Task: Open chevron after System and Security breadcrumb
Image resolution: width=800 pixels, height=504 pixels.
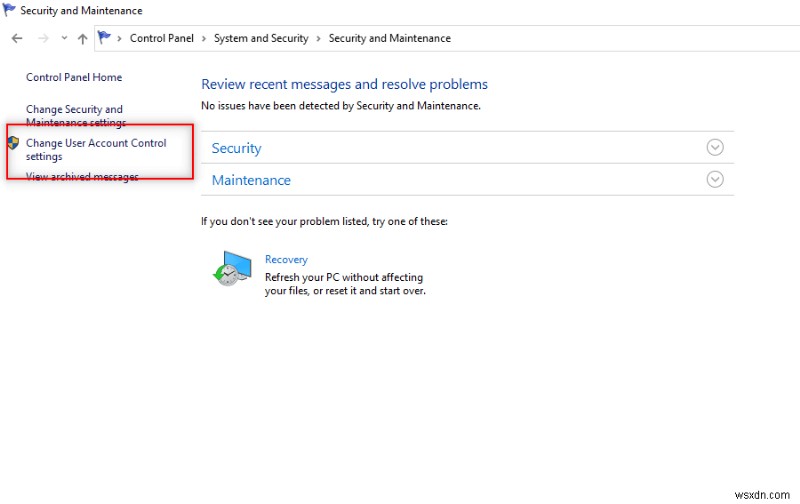Action: [x=319, y=38]
